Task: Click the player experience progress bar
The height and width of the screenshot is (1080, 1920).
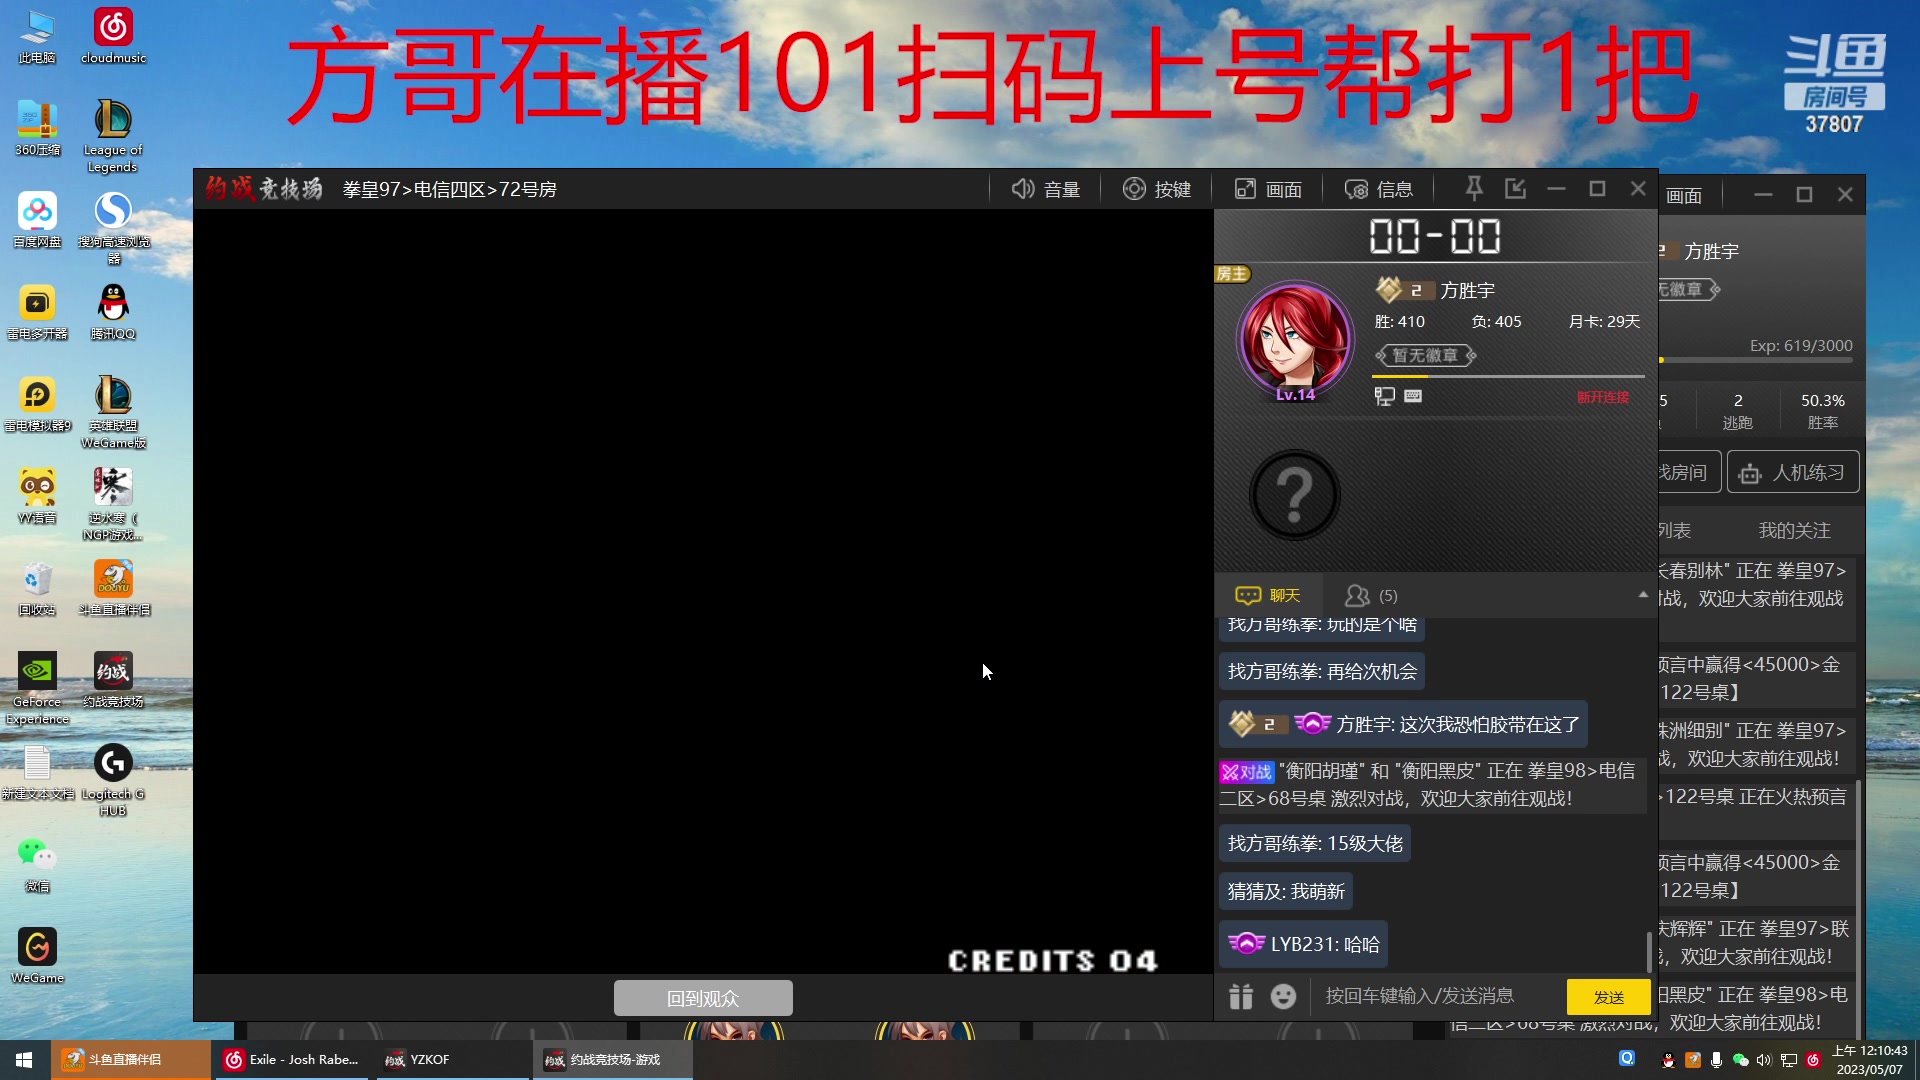Action: (1508, 376)
